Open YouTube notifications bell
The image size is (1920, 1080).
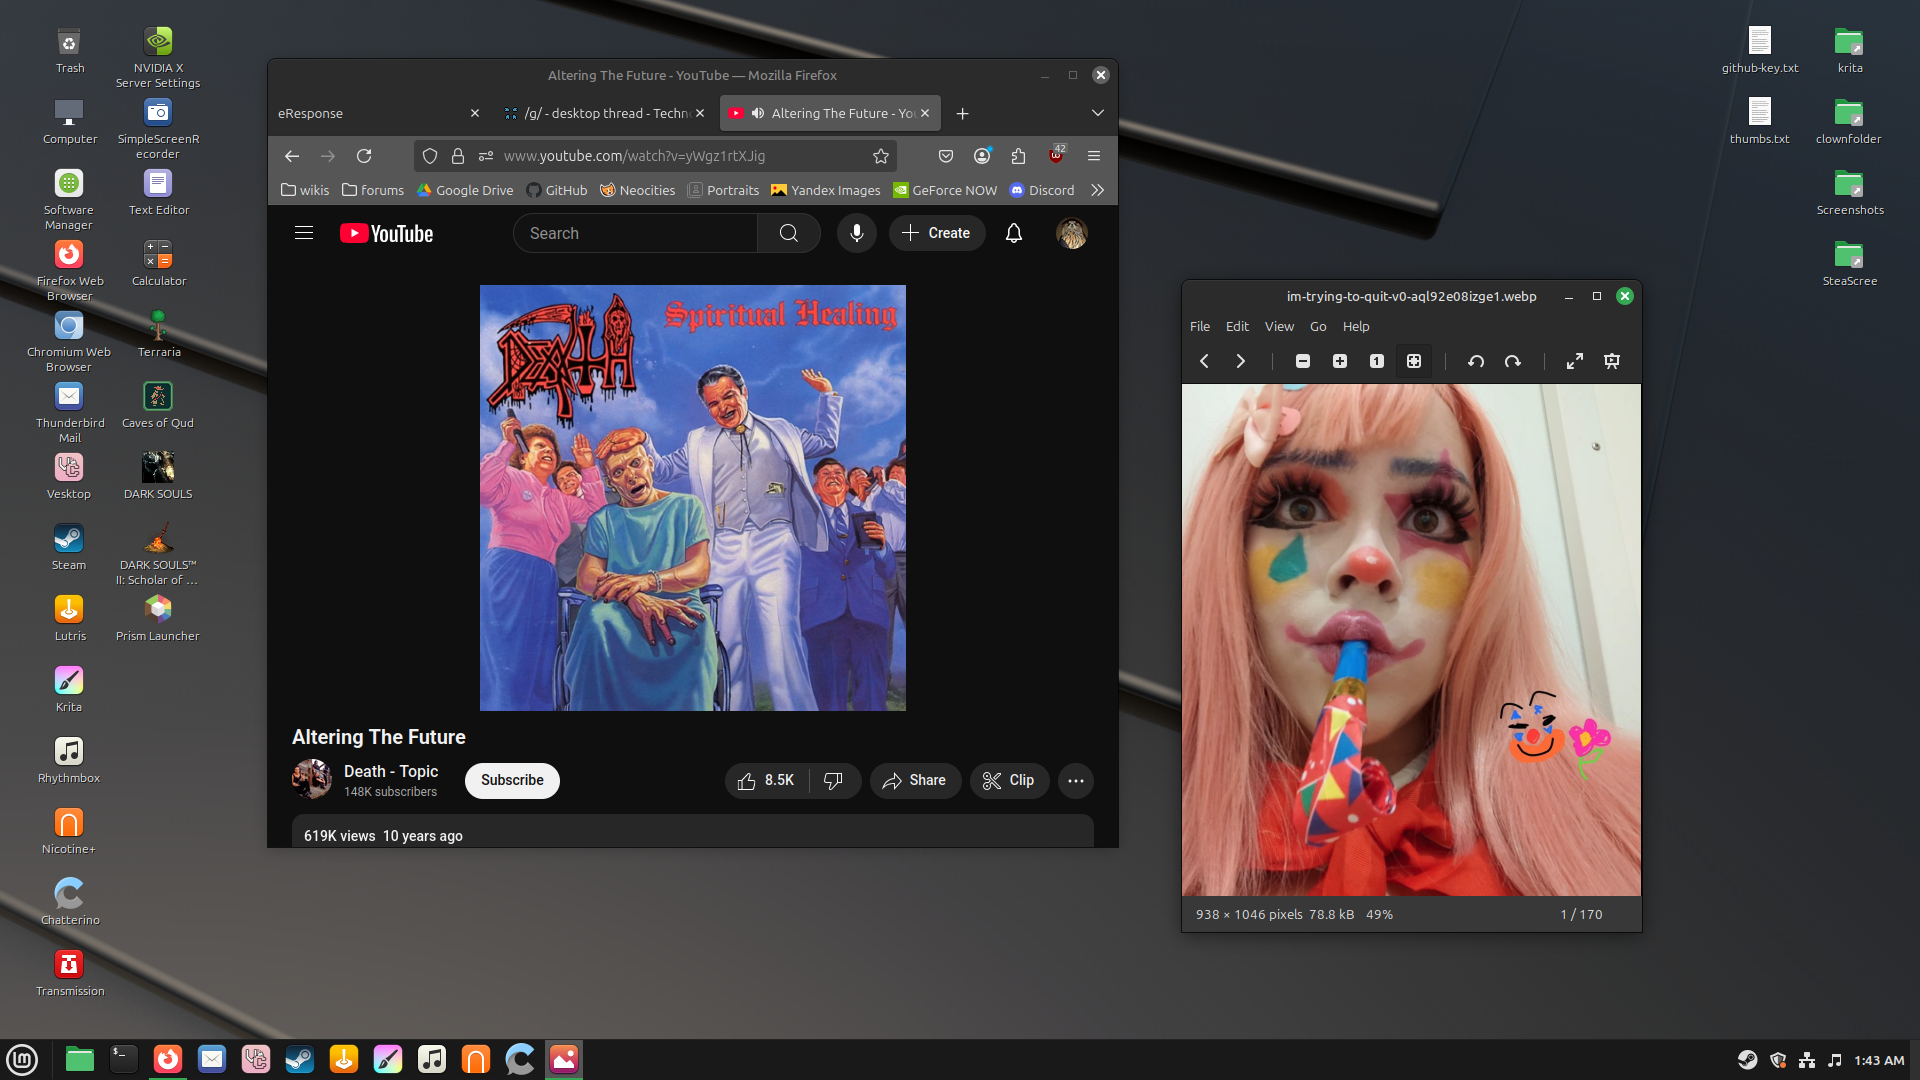[x=1014, y=233]
